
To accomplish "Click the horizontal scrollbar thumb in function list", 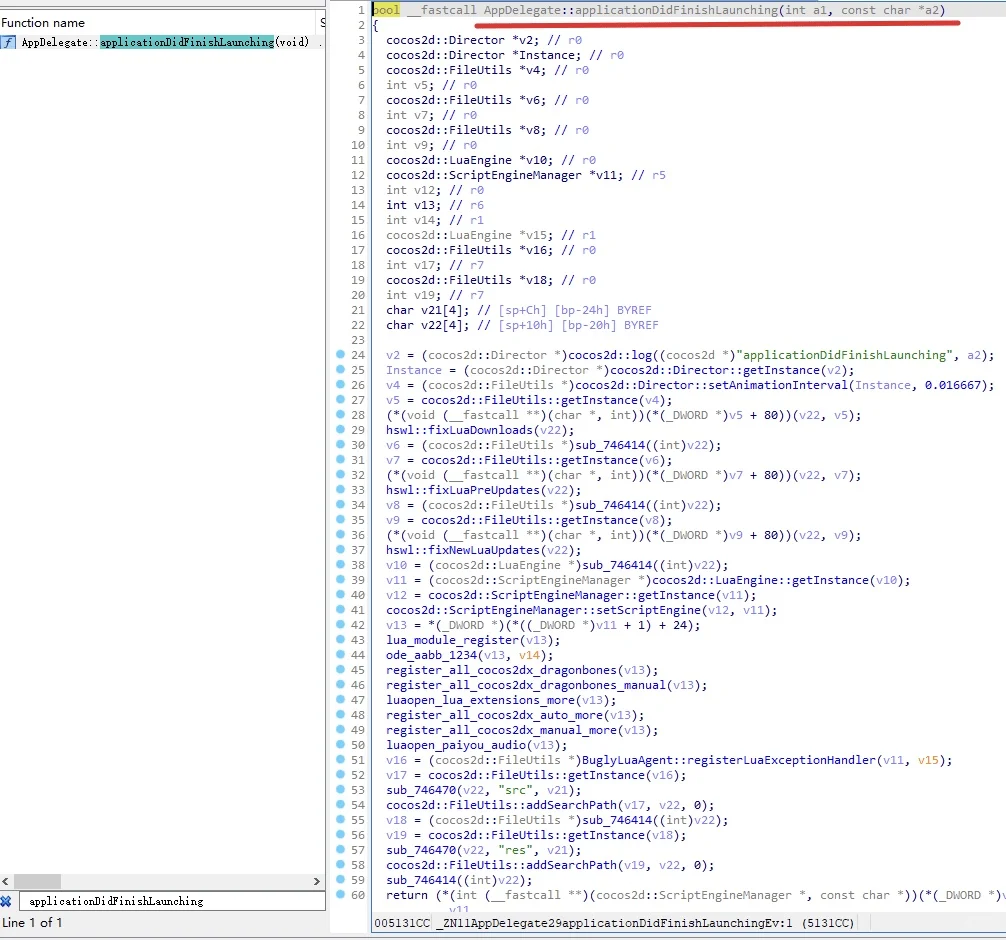I will [37, 881].
